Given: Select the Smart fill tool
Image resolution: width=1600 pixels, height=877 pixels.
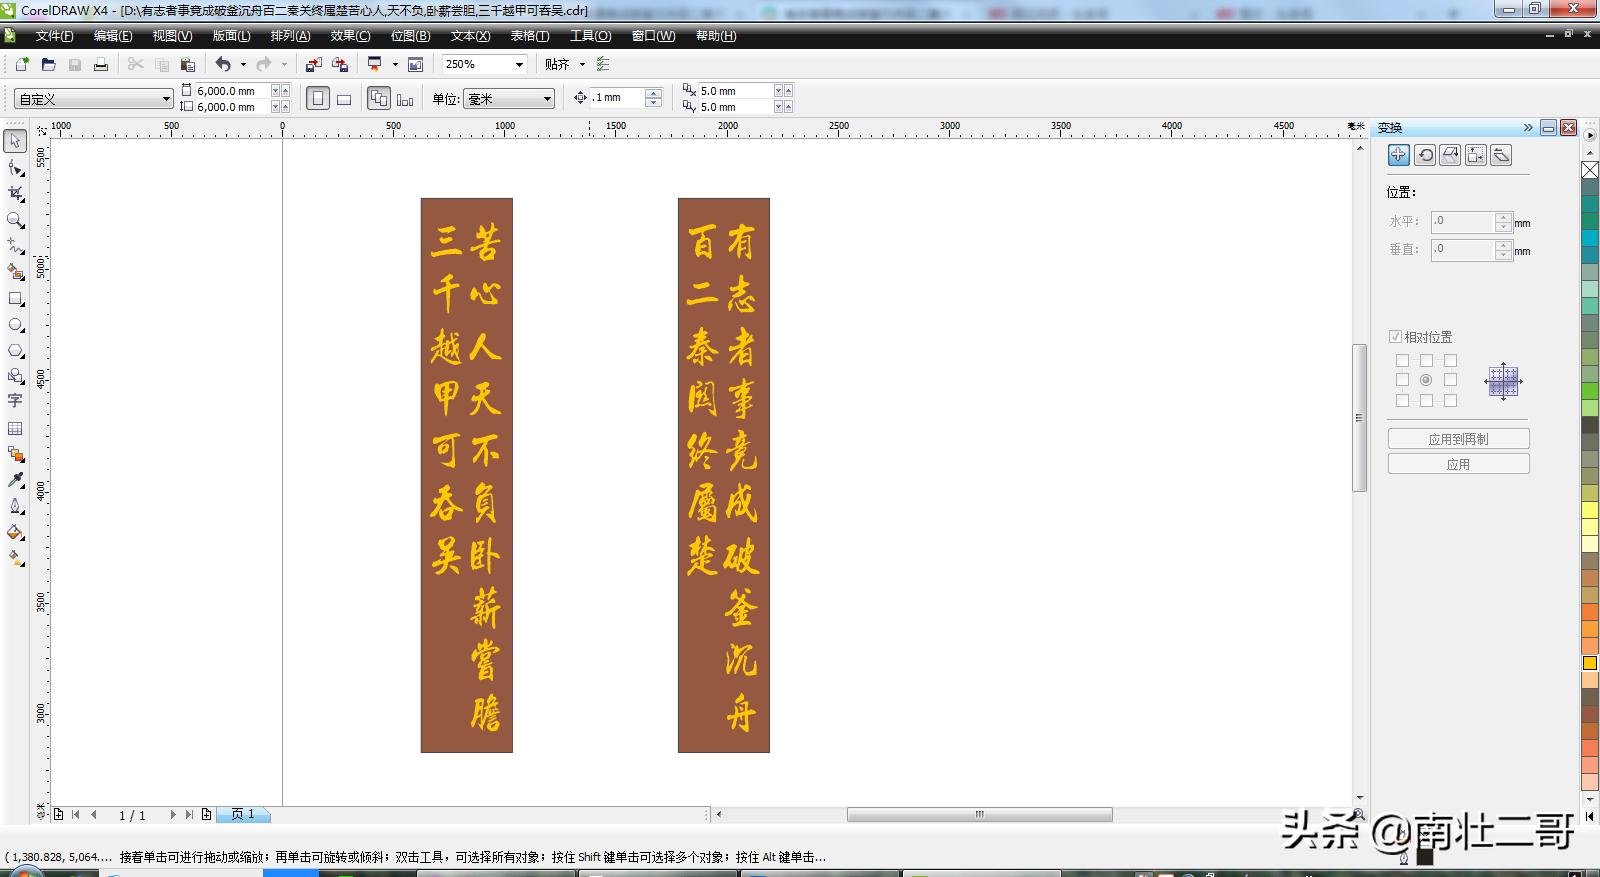Looking at the screenshot, I should 15,271.
